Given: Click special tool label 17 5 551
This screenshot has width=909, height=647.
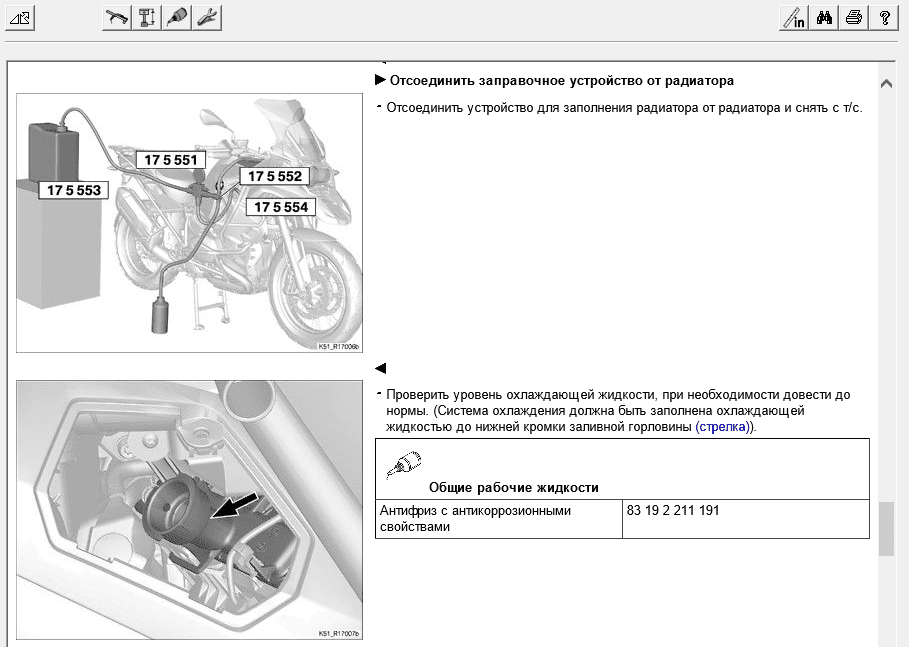Looking at the screenshot, I should (172, 159).
